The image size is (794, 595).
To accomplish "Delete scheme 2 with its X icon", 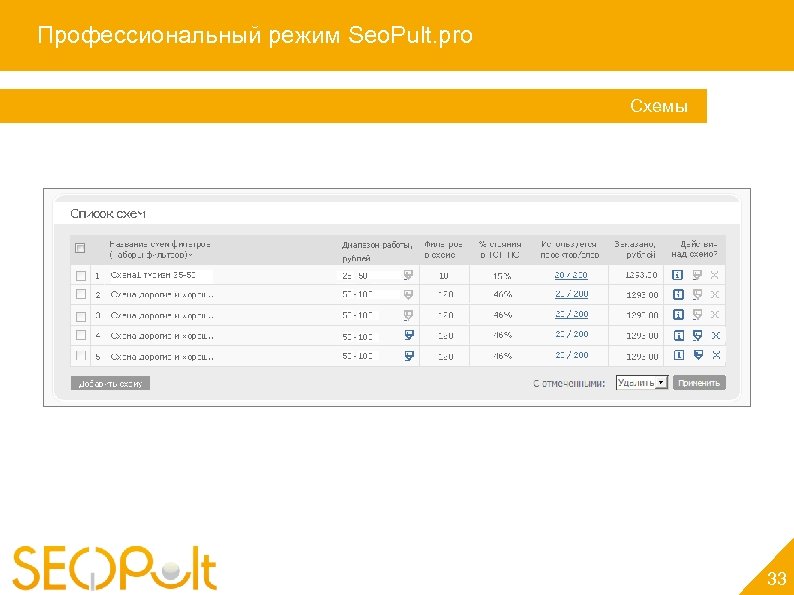I will click(x=714, y=294).
